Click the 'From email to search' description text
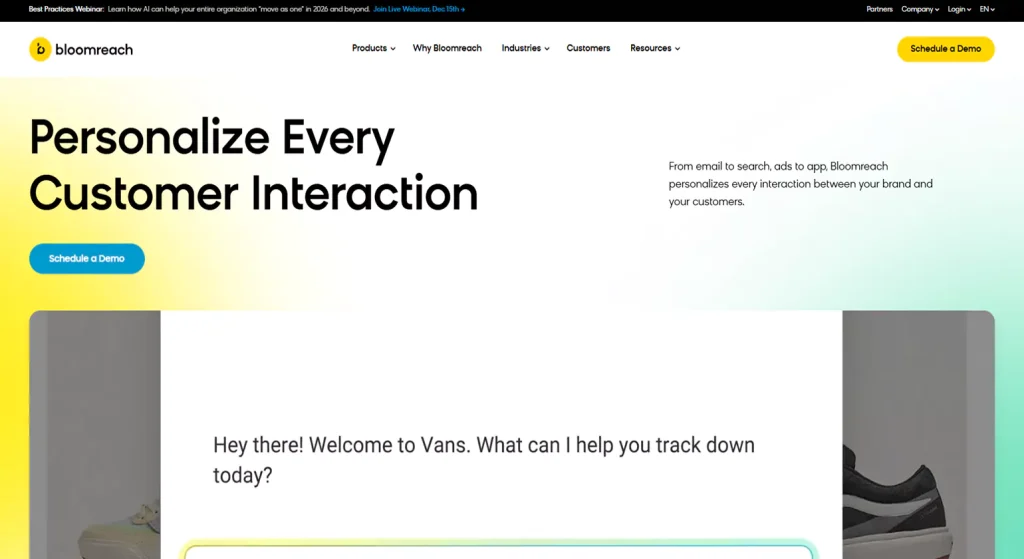Viewport: 1024px width, 559px height. click(x=800, y=184)
